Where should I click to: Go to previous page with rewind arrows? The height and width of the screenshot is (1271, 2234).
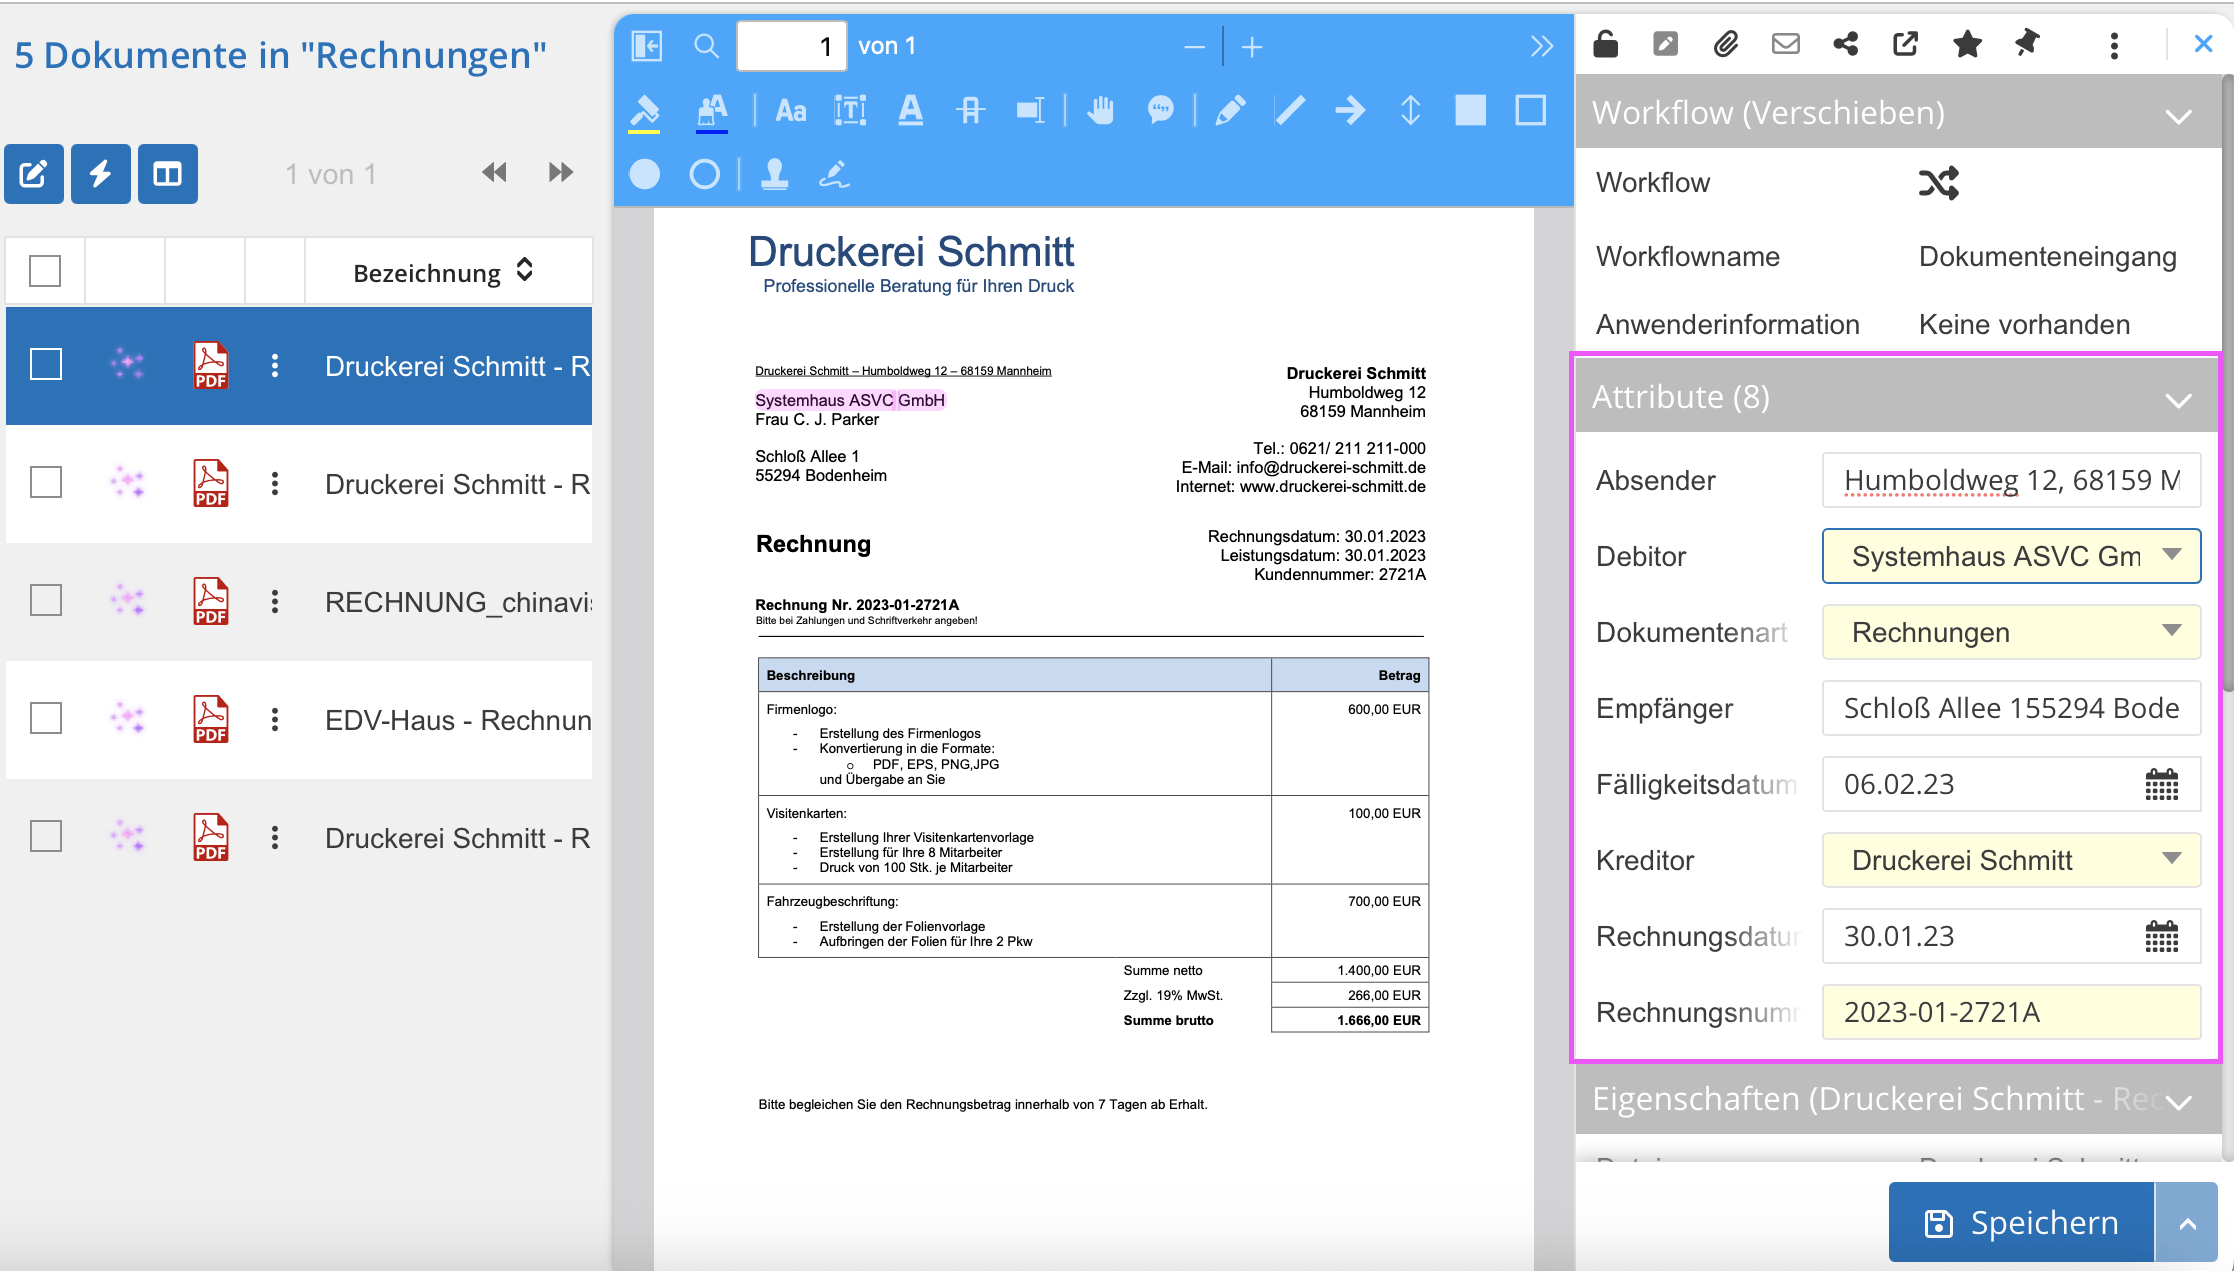click(x=494, y=173)
